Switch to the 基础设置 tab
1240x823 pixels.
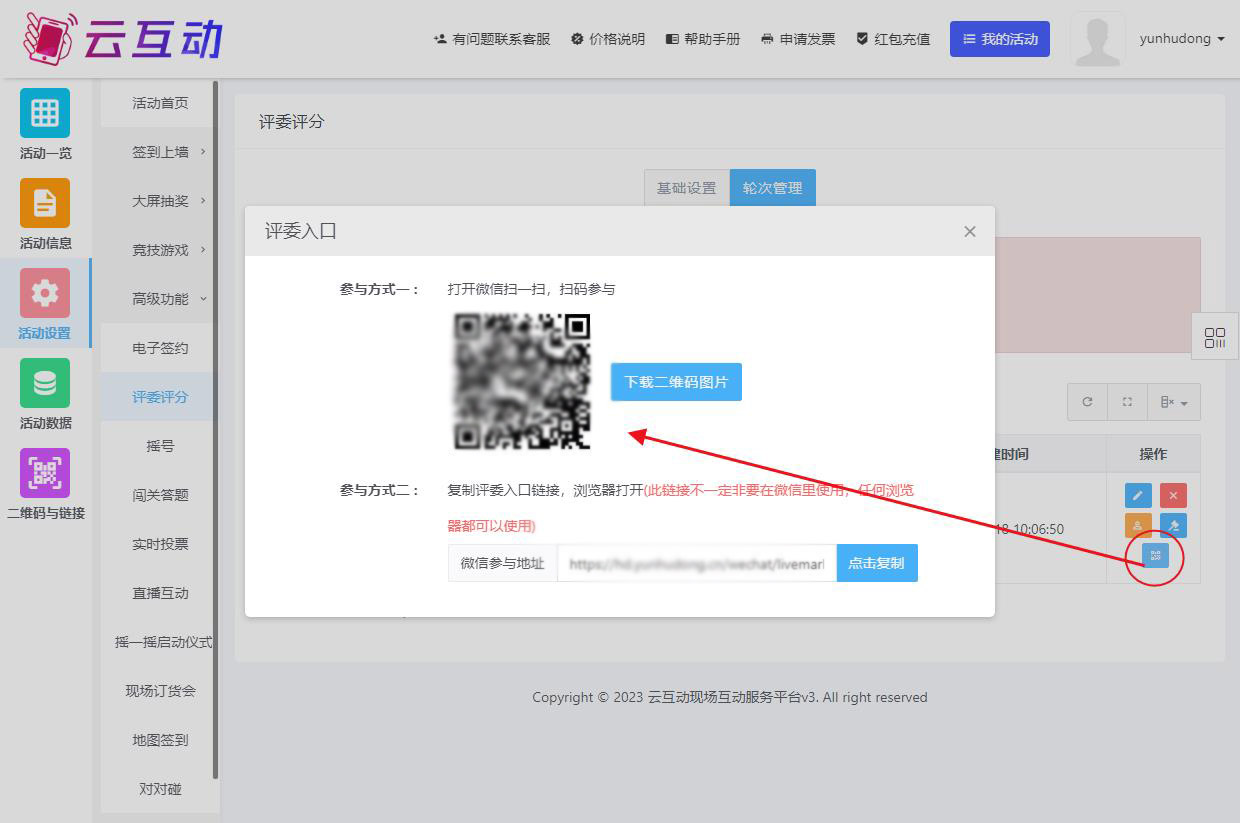pos(686,188)
